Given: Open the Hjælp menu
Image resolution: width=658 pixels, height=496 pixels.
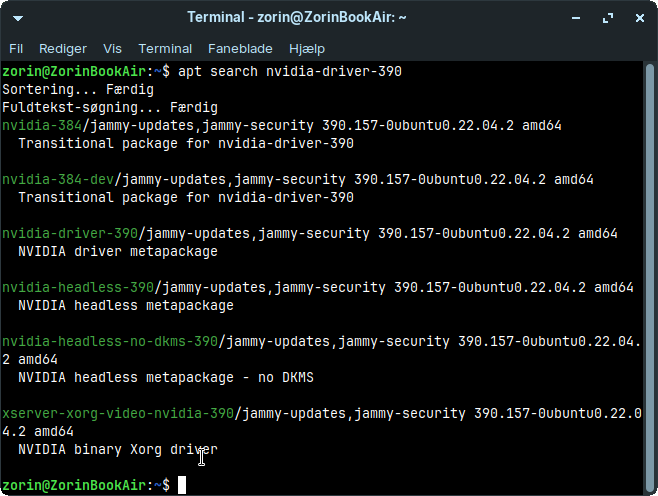Looking at the screenshot, I should [x=307, y=49].
